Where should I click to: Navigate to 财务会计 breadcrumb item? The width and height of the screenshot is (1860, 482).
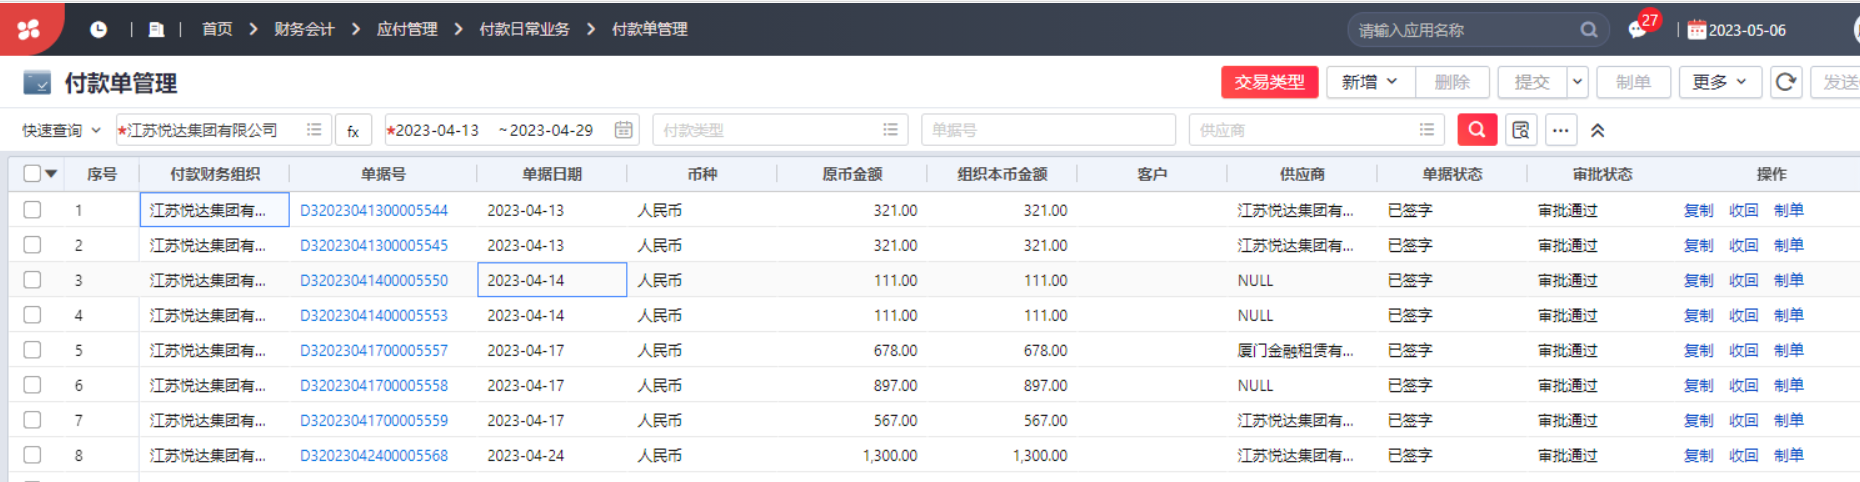(x=304, y=29)
